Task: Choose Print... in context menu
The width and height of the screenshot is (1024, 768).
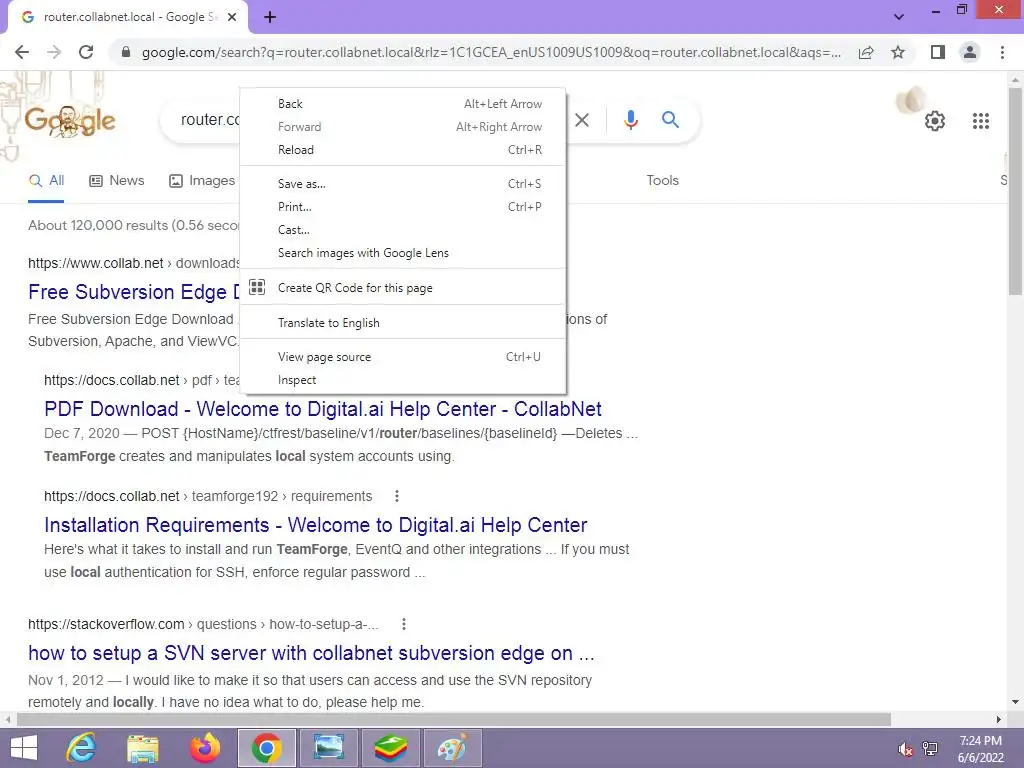Action: tap(403, 206)
